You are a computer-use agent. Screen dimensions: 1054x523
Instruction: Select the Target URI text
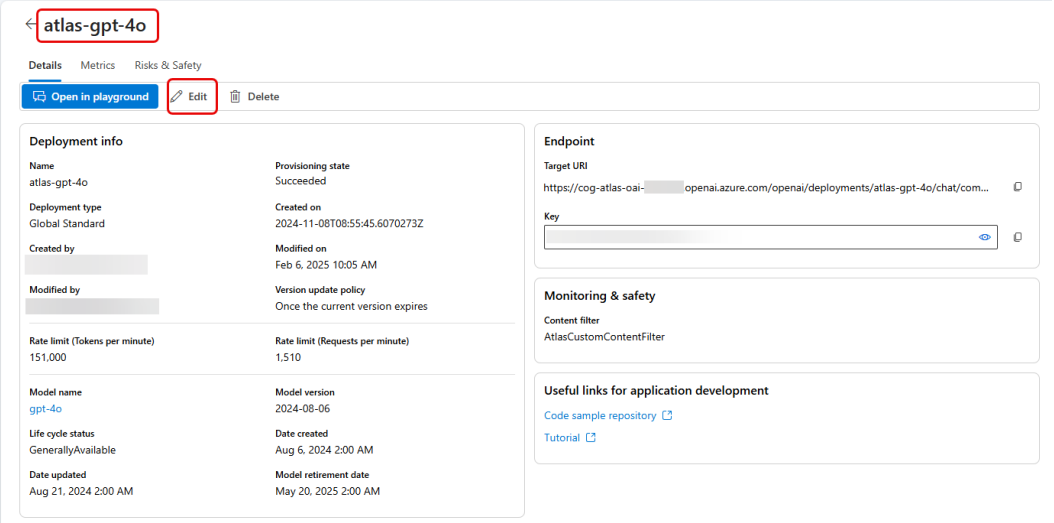pyautogui.click(x=766, y=188)
